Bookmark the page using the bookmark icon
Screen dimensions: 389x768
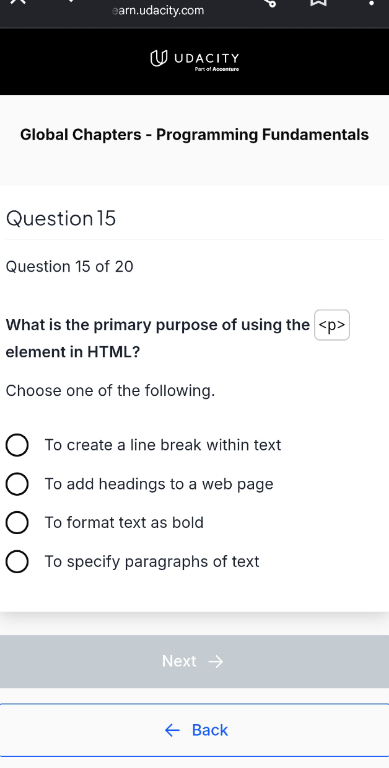pyautogui.click(x=318, y=2)
